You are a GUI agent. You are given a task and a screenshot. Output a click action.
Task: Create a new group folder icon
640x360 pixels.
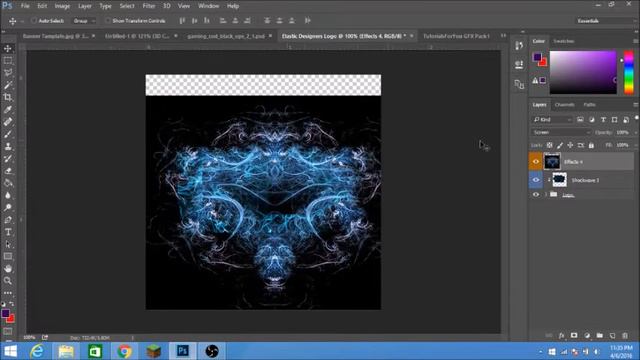(x=600, y=336)
